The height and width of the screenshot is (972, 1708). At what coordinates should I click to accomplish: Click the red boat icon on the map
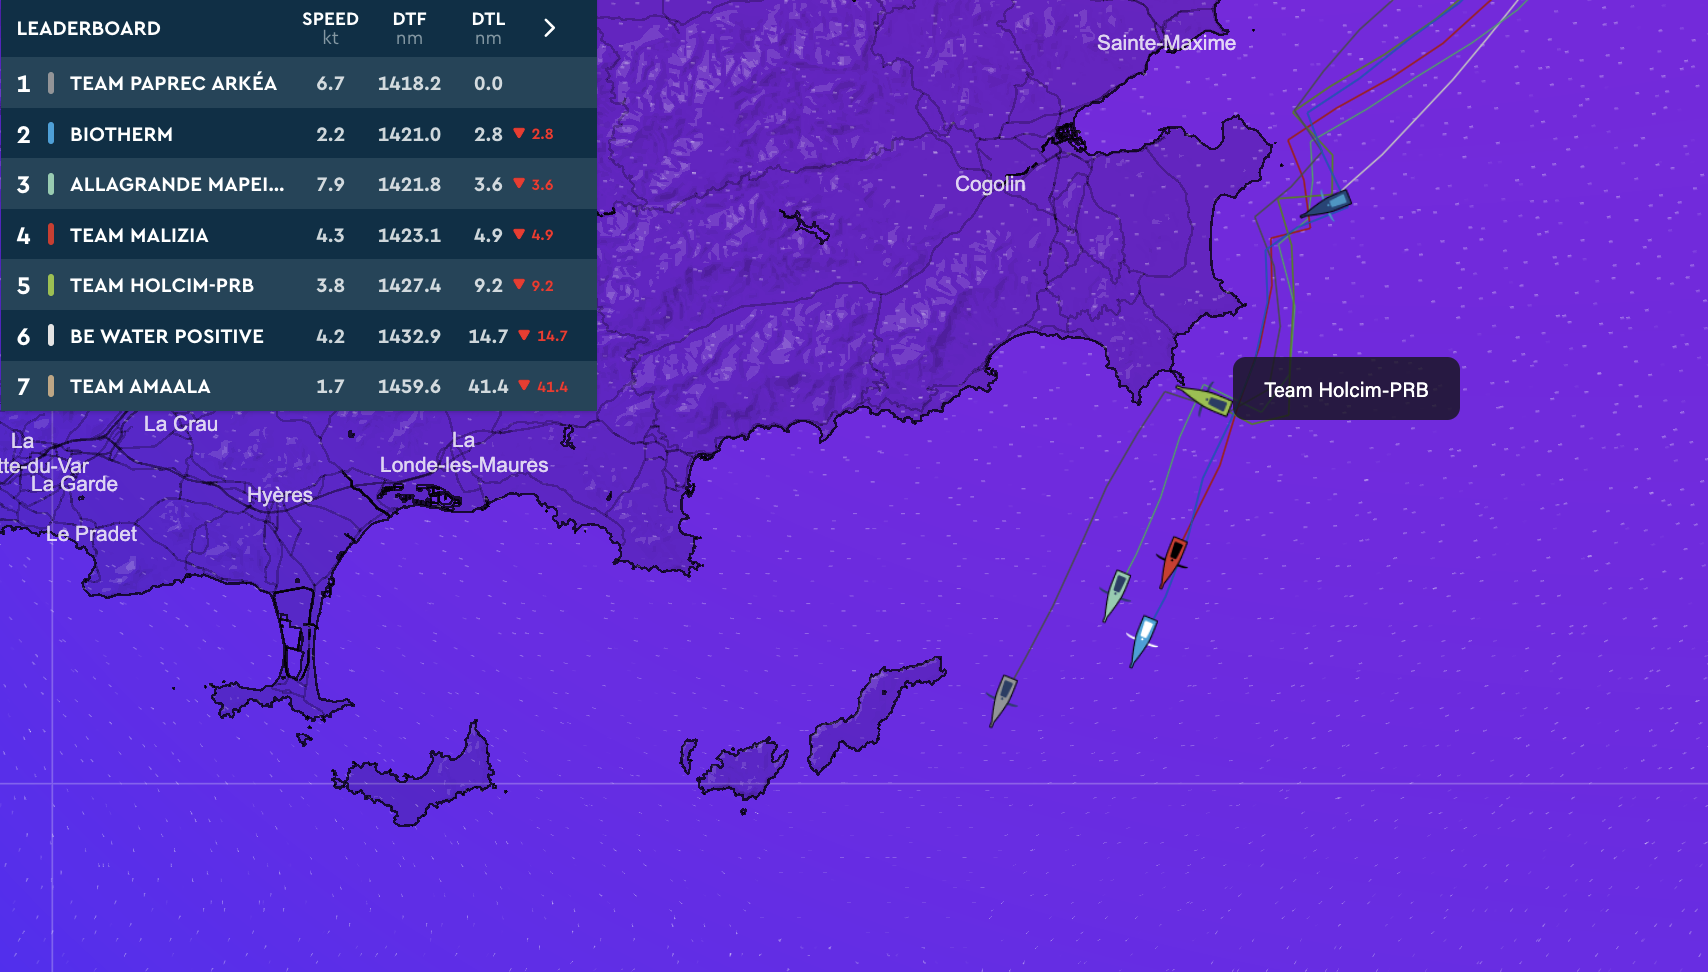(1173, 561)
